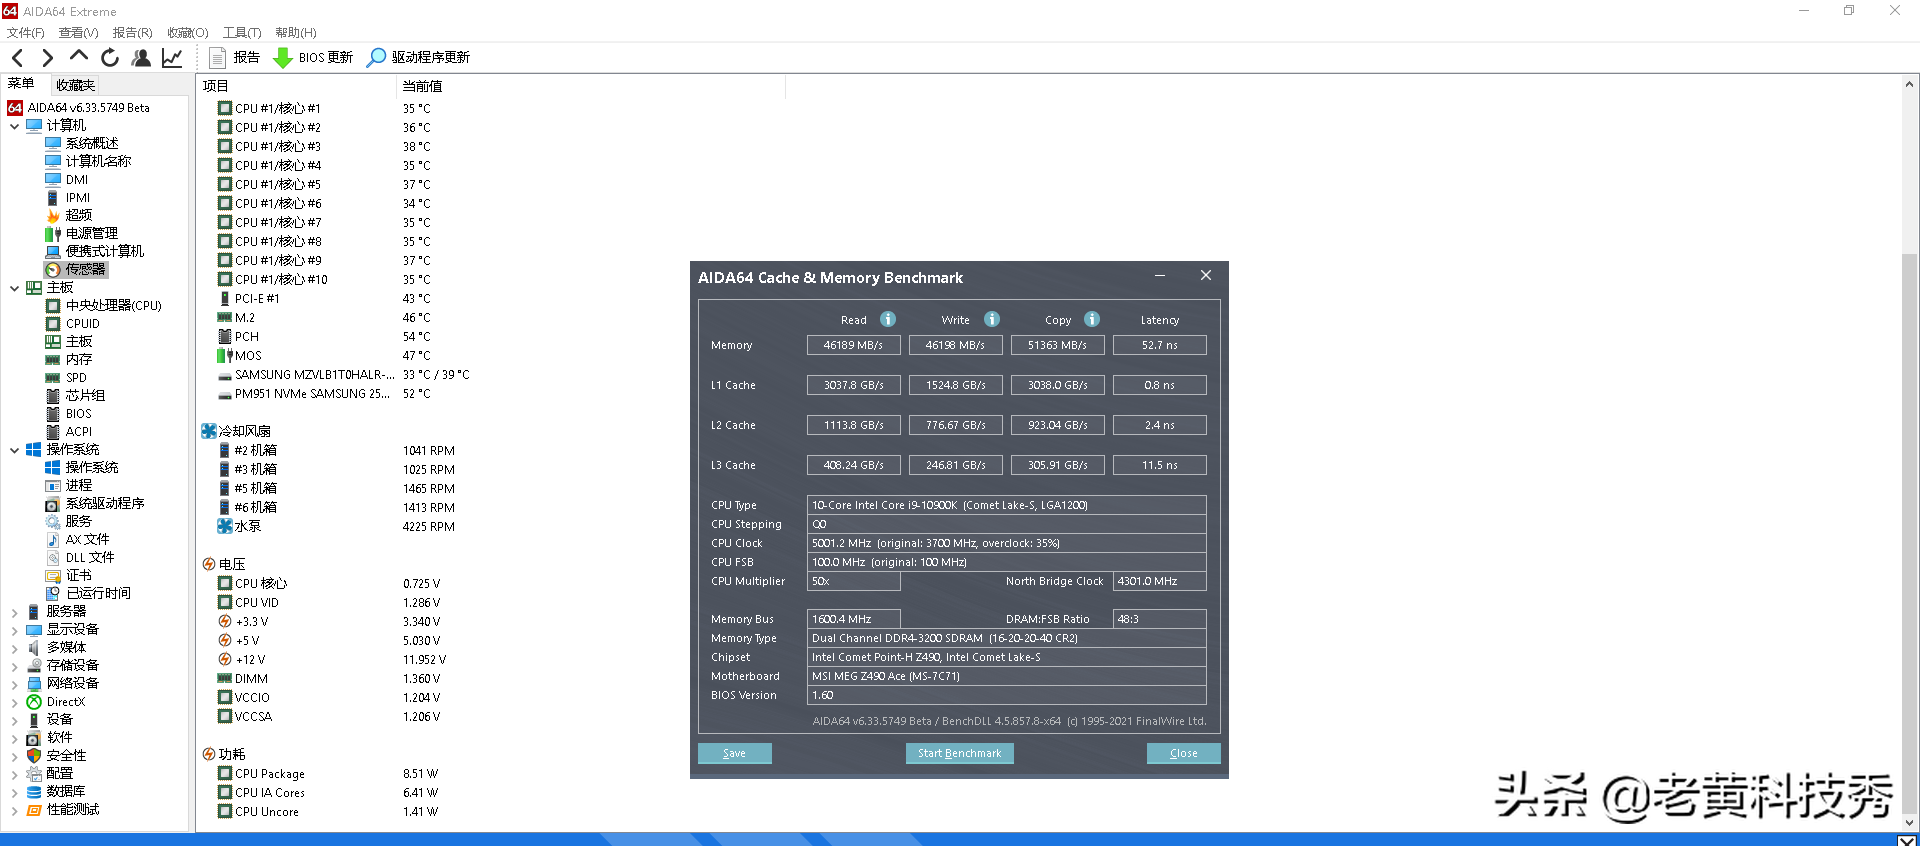Click the vertical scrollbar down arrow
Screen dimensions: 1920x846
pyautogui.click(x=1909, y=822)
